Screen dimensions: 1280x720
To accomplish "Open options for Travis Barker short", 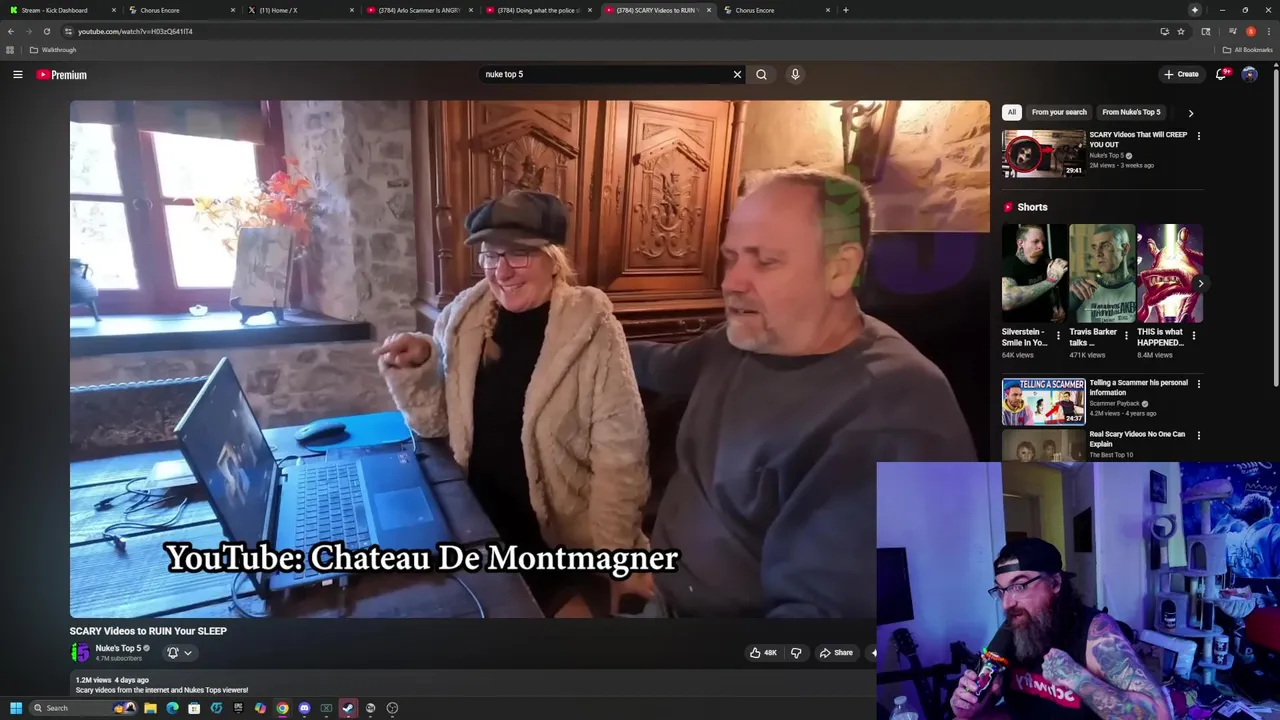I will pos(1126,336).
